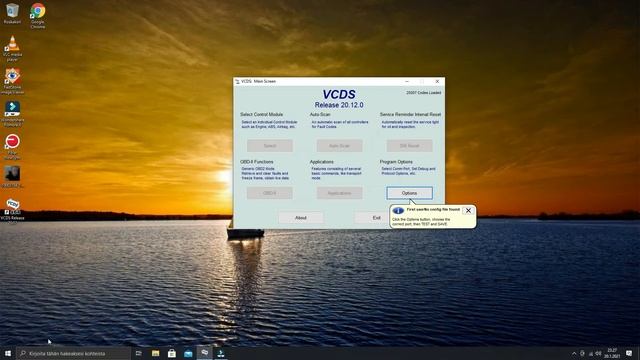Image resolution: width=640 pixels, height=360 pixels.
Task: Open File Explorer from the taskbar
Action: point(156,353)
